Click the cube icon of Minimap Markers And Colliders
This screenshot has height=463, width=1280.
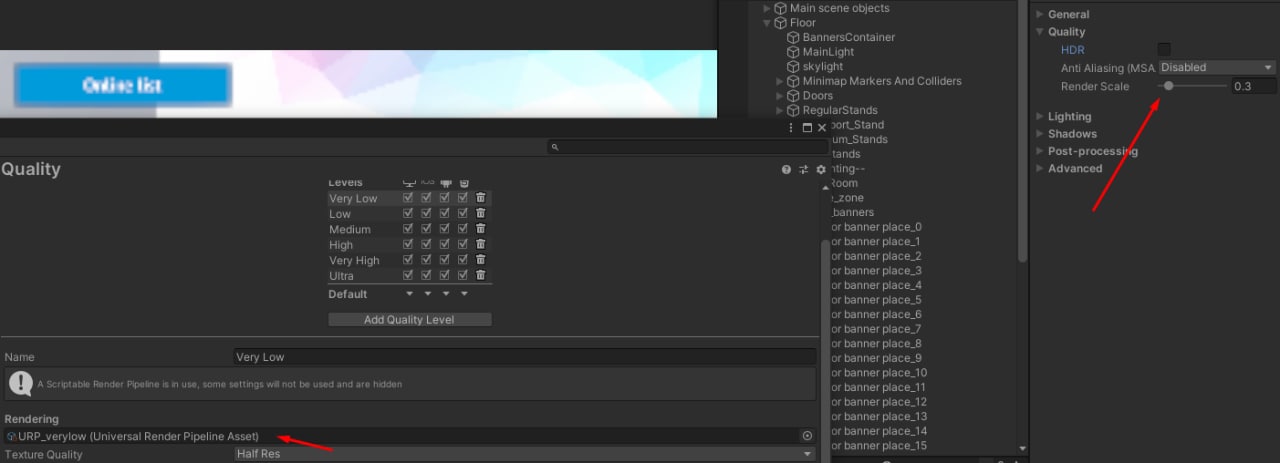click(793, 81)
